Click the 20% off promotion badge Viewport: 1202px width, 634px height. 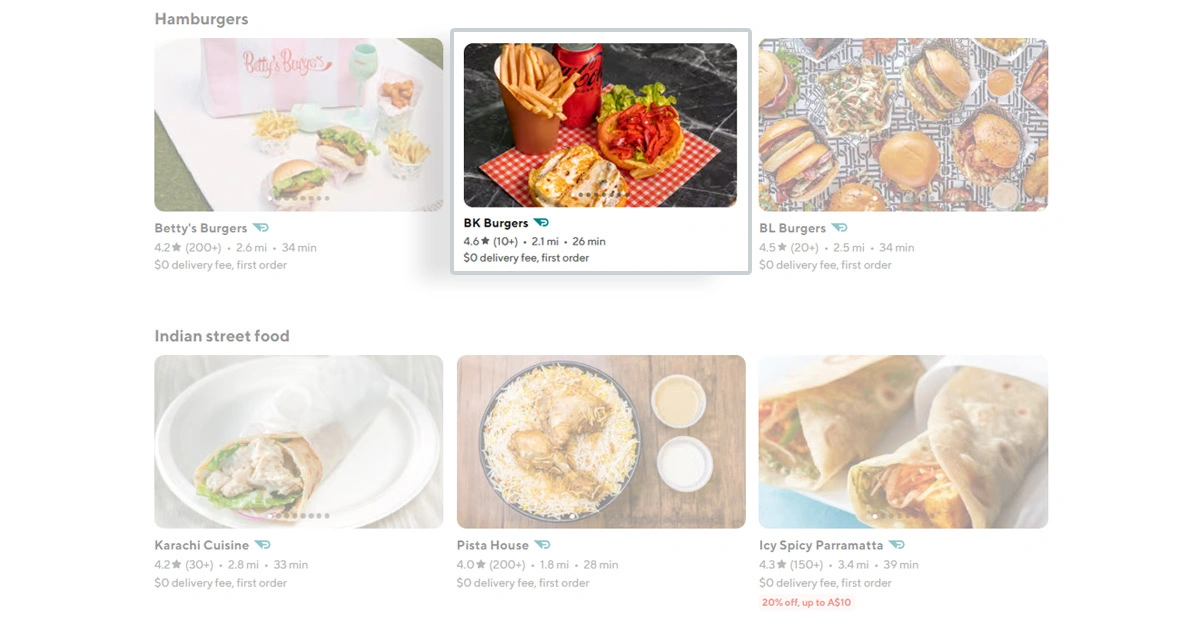pyautogui.click(x=806, y=603)
